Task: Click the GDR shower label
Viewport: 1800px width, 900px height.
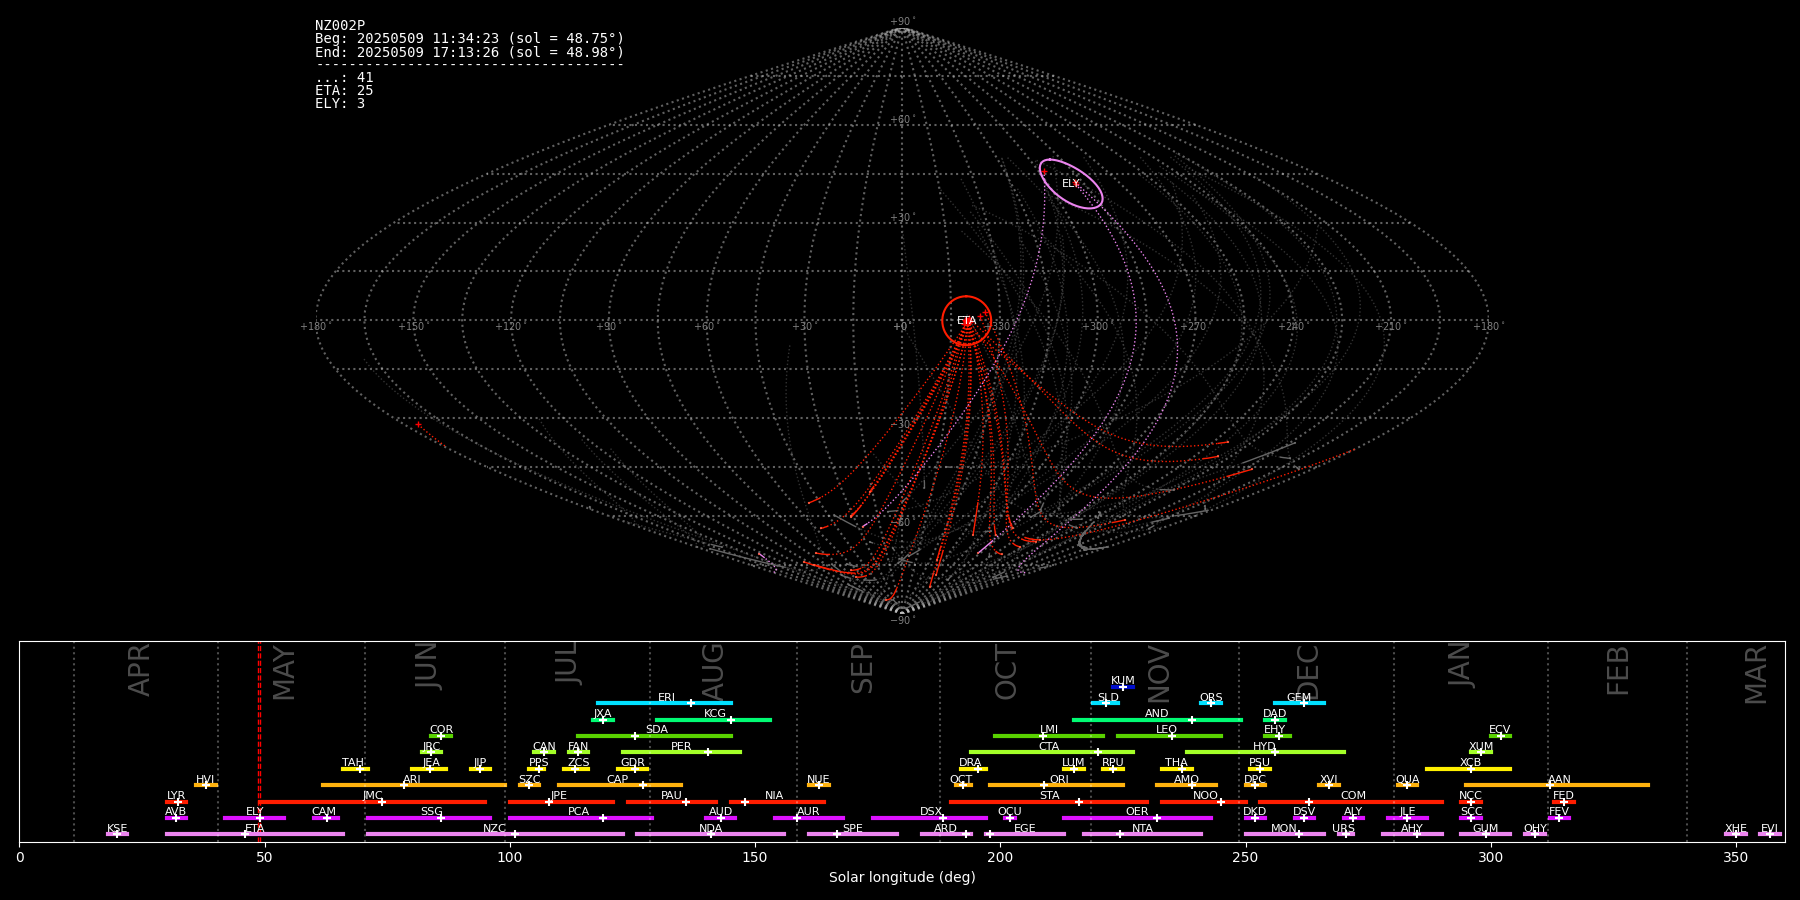Action: click(x=633, y=763)
